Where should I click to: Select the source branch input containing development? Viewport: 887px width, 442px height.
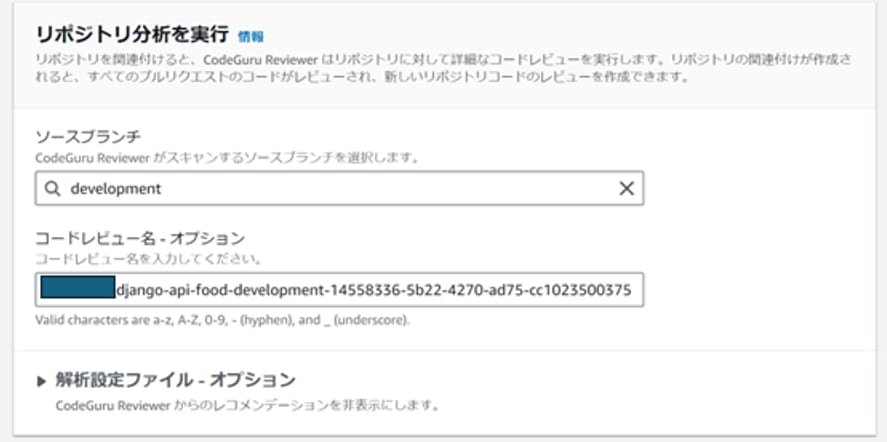339,188
